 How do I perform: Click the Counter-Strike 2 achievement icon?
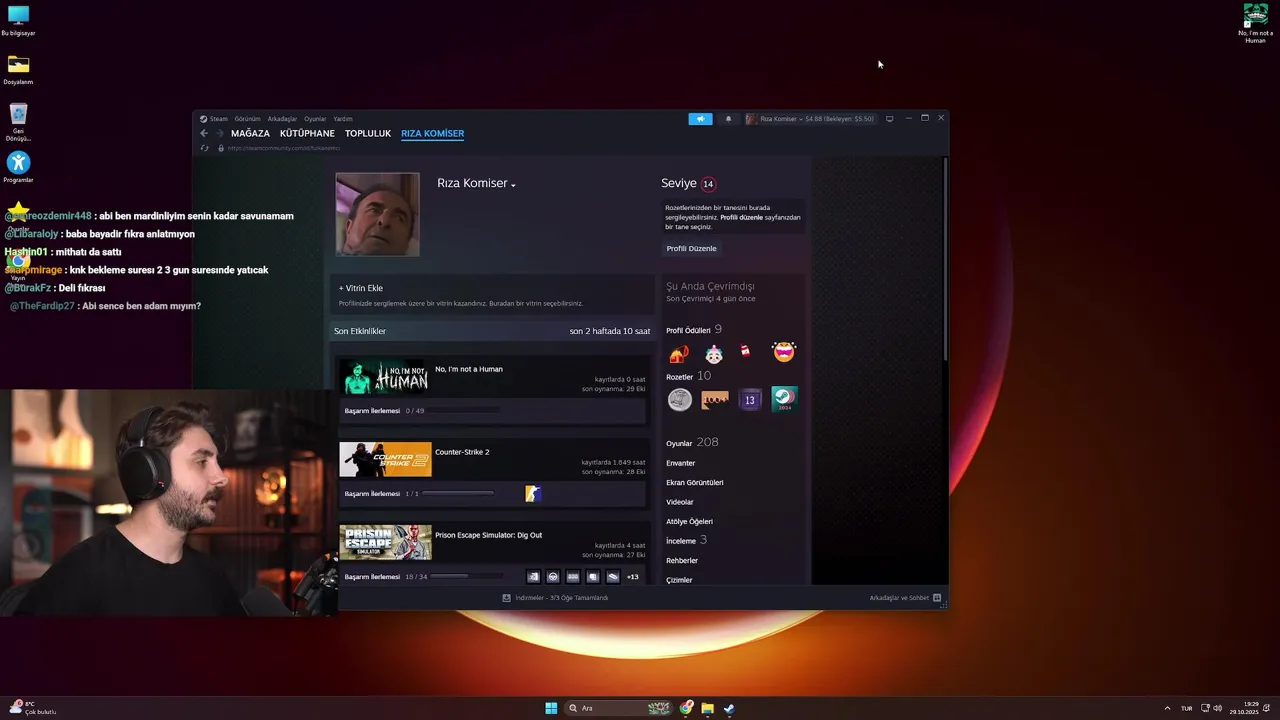[533, 493]
